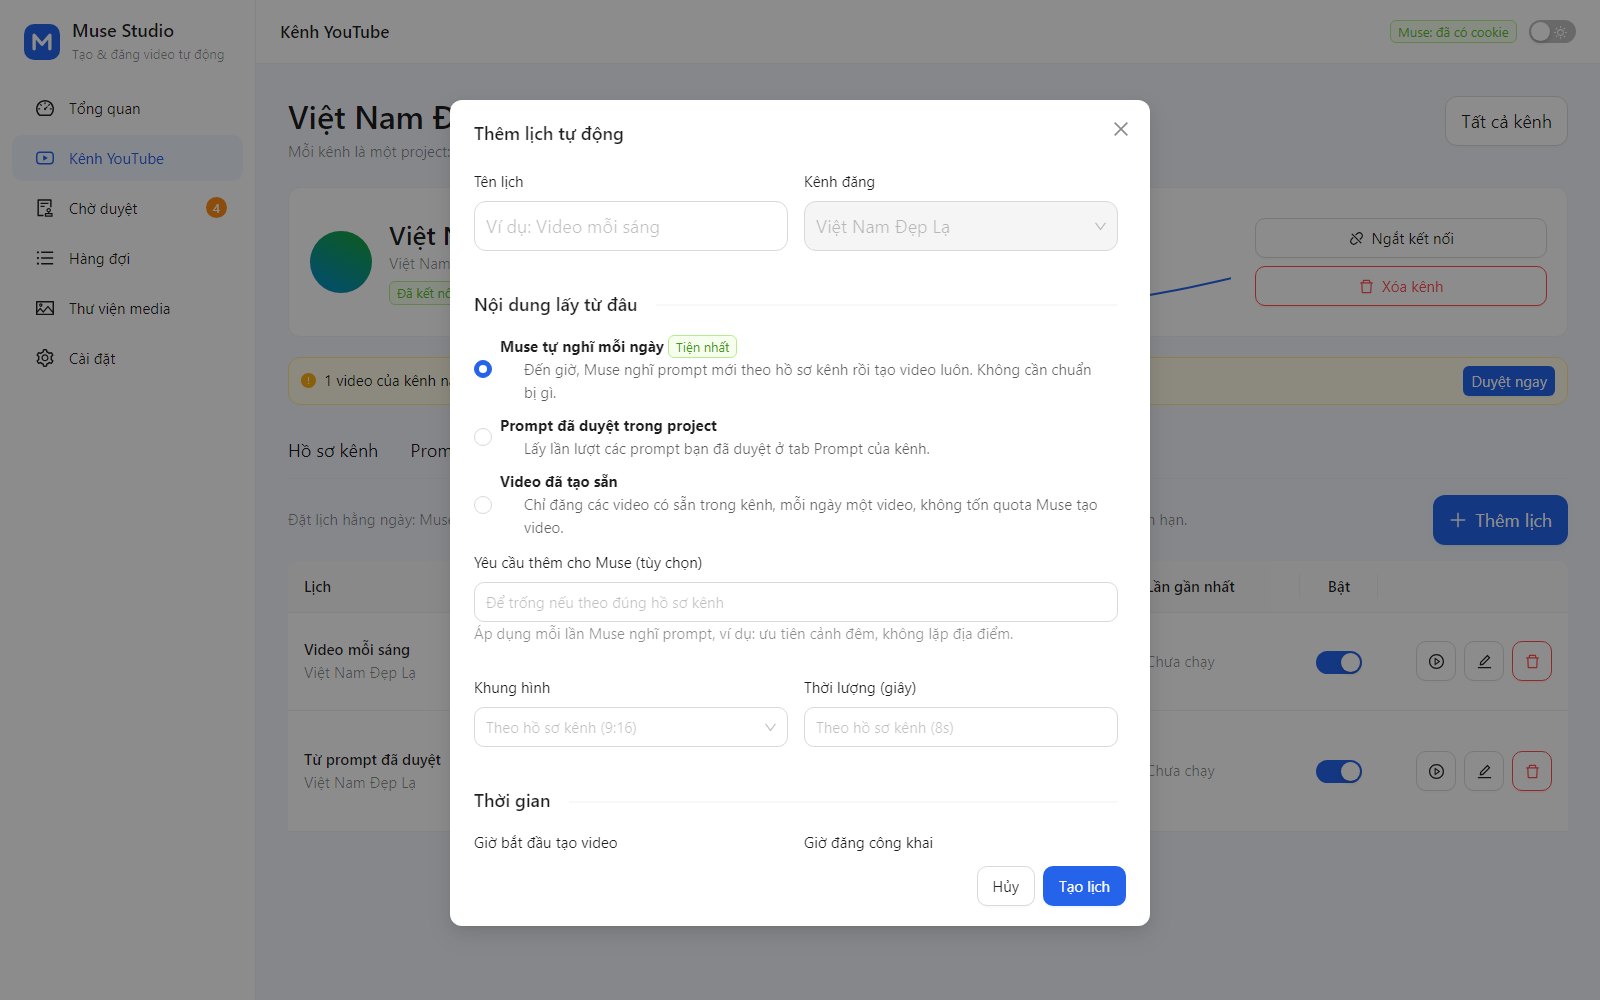Click the Hủy button
1600x1000 pixels.
tap(1006, 886)
